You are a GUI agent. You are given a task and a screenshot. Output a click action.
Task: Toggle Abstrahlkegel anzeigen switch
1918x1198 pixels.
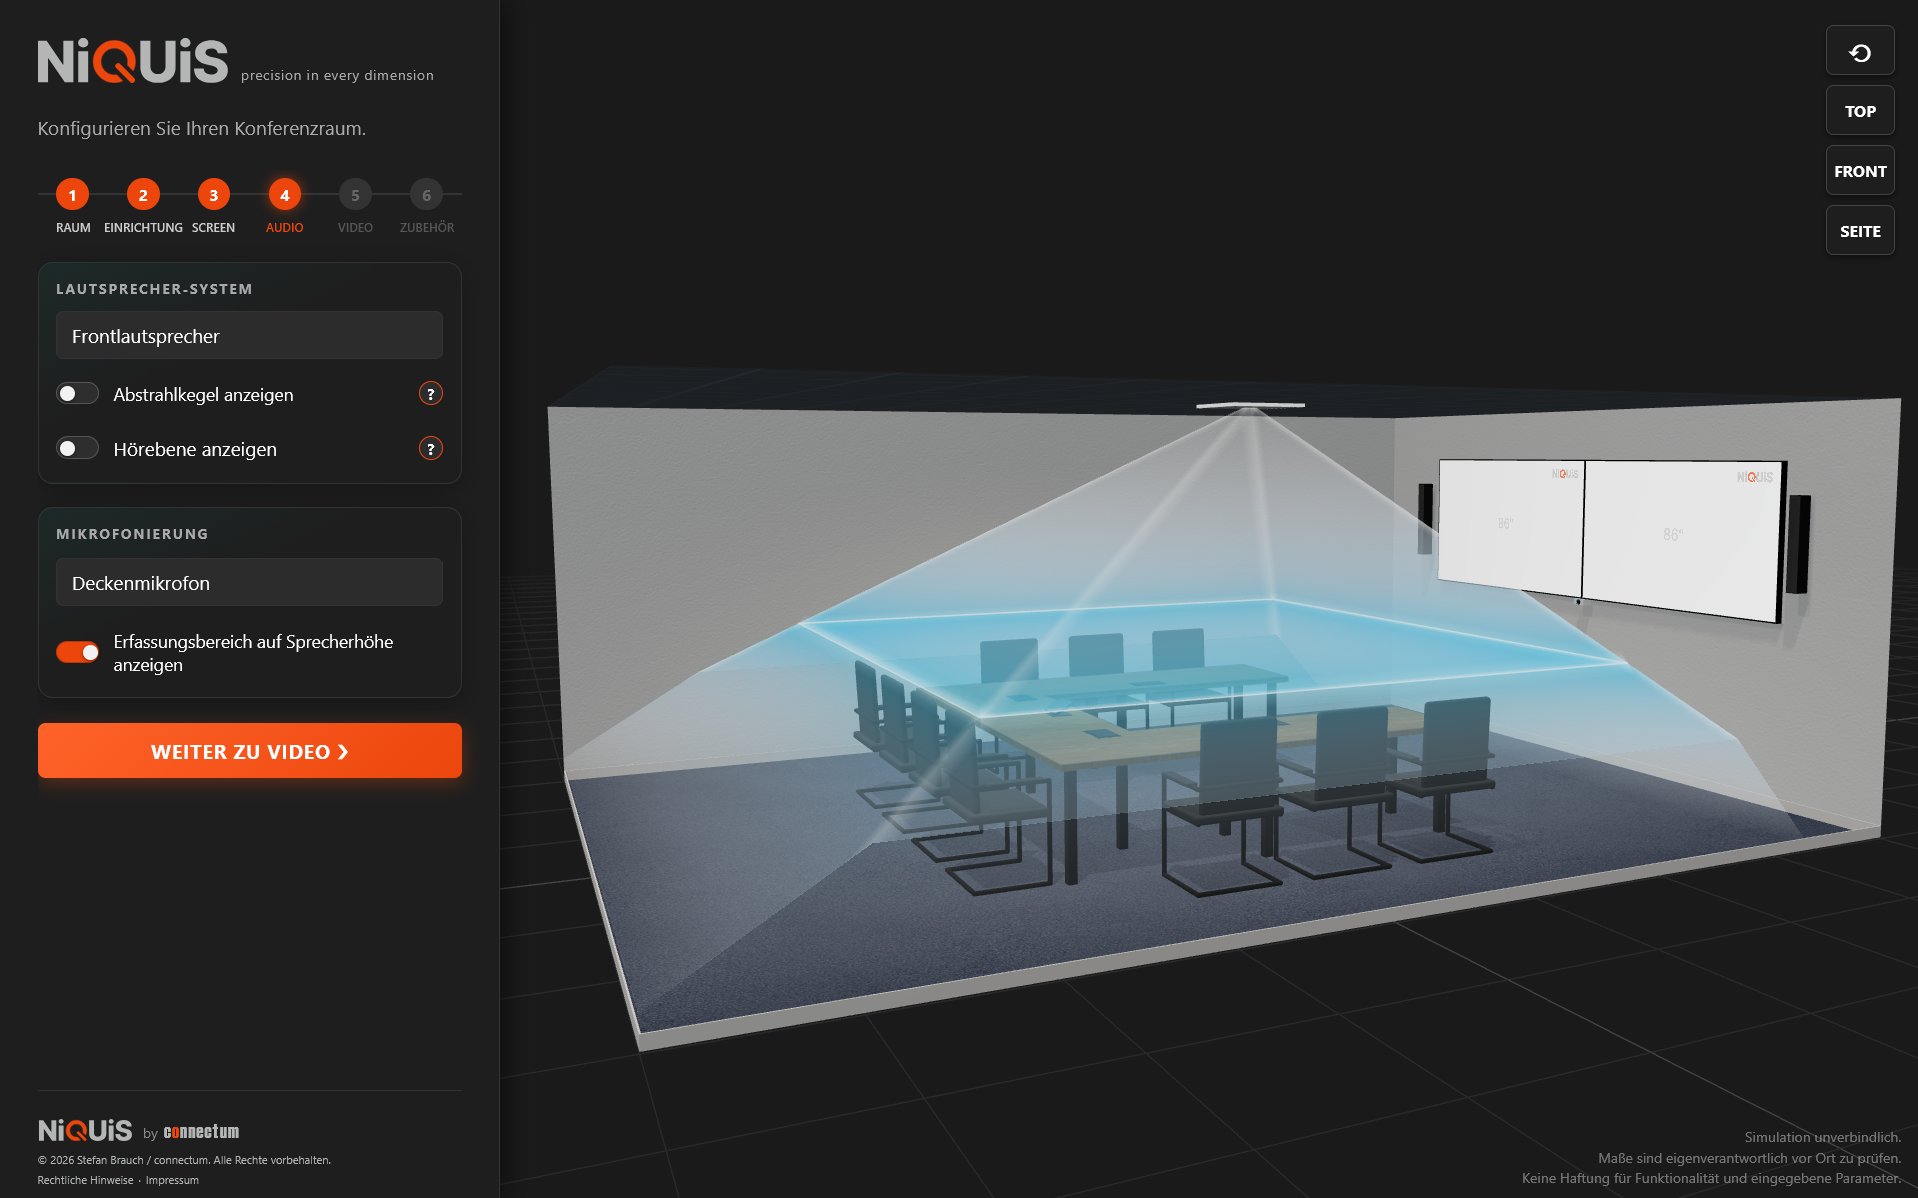(77, 394)
